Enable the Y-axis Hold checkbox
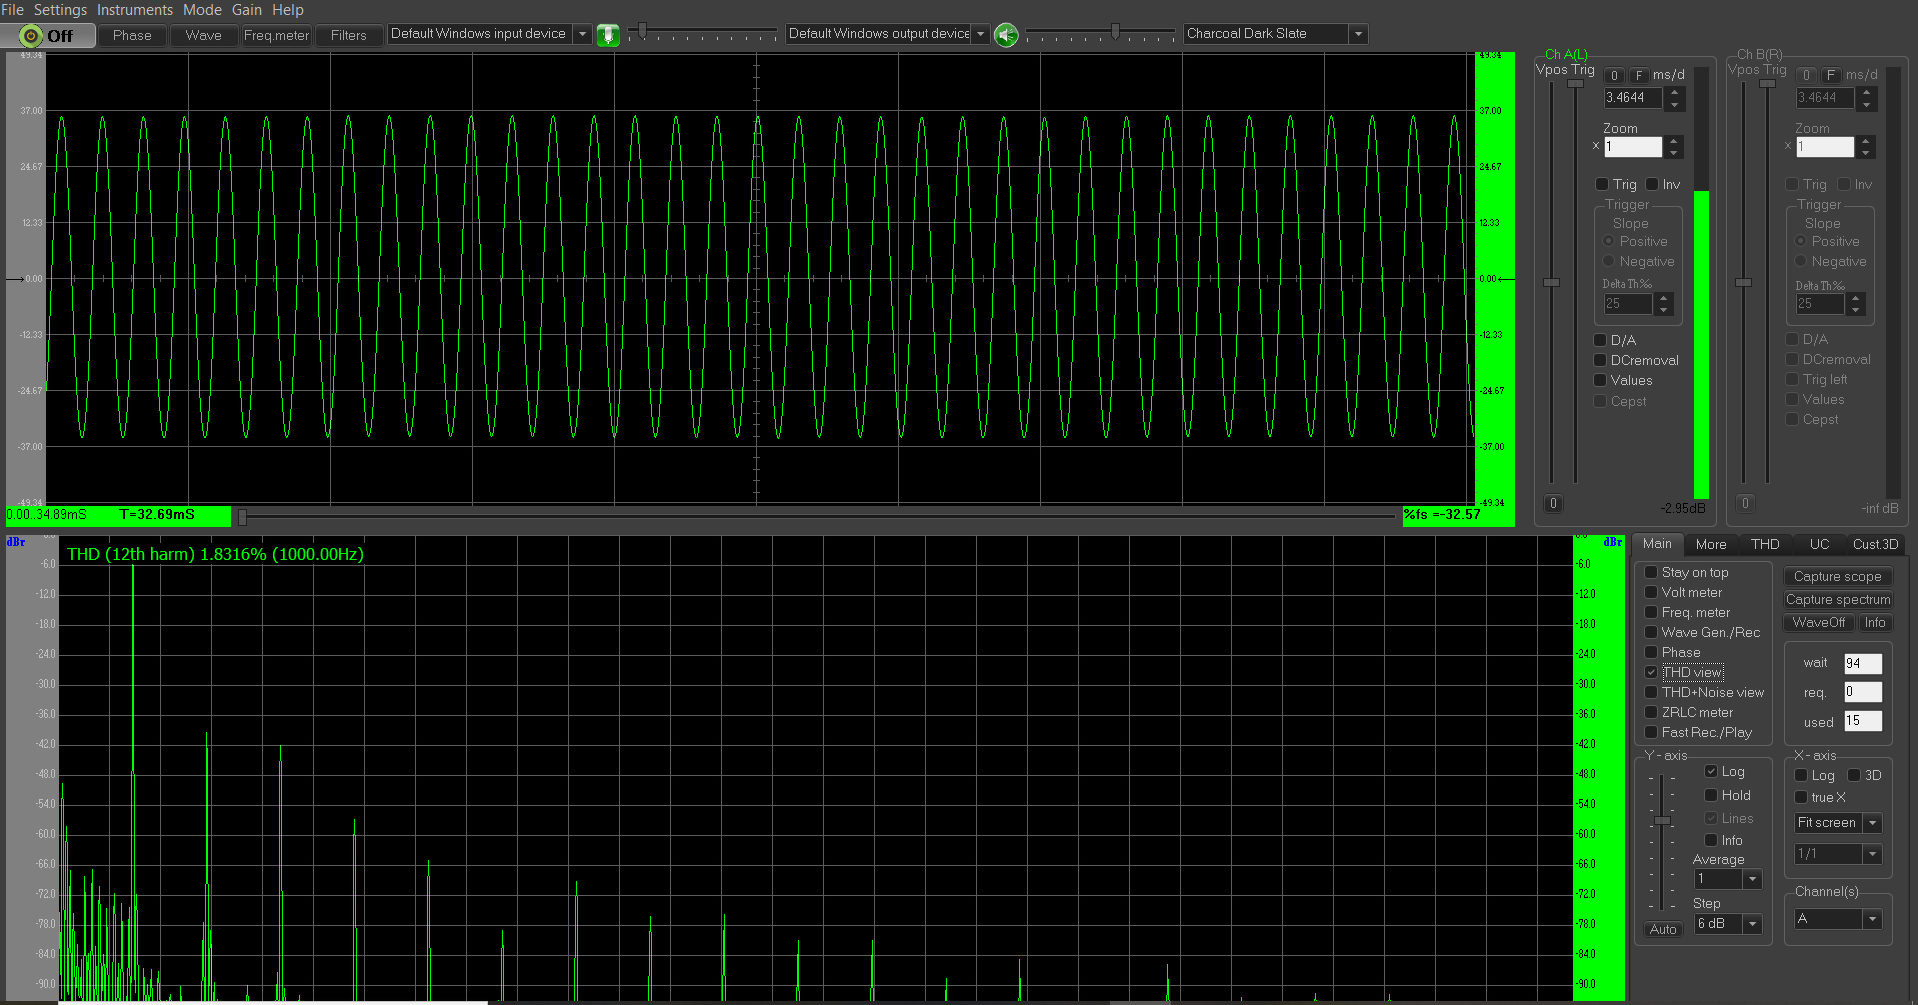The image size is (1918, 1005). point(1711,795)
